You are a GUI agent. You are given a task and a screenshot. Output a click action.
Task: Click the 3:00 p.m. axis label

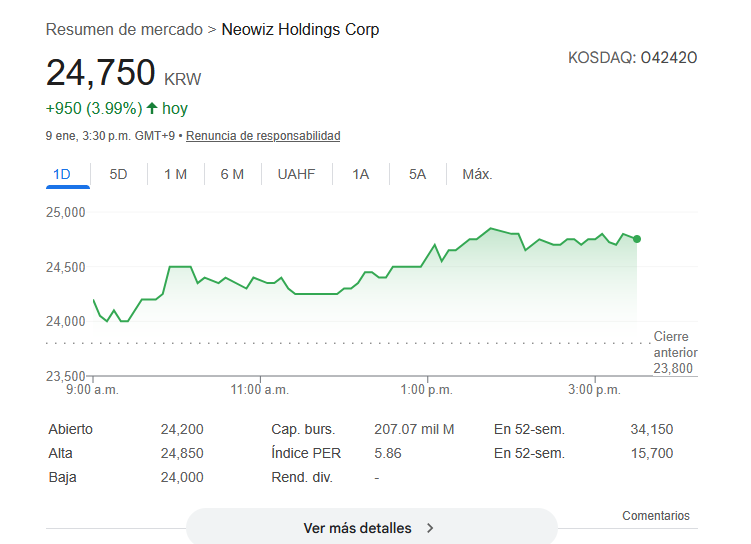594,390
